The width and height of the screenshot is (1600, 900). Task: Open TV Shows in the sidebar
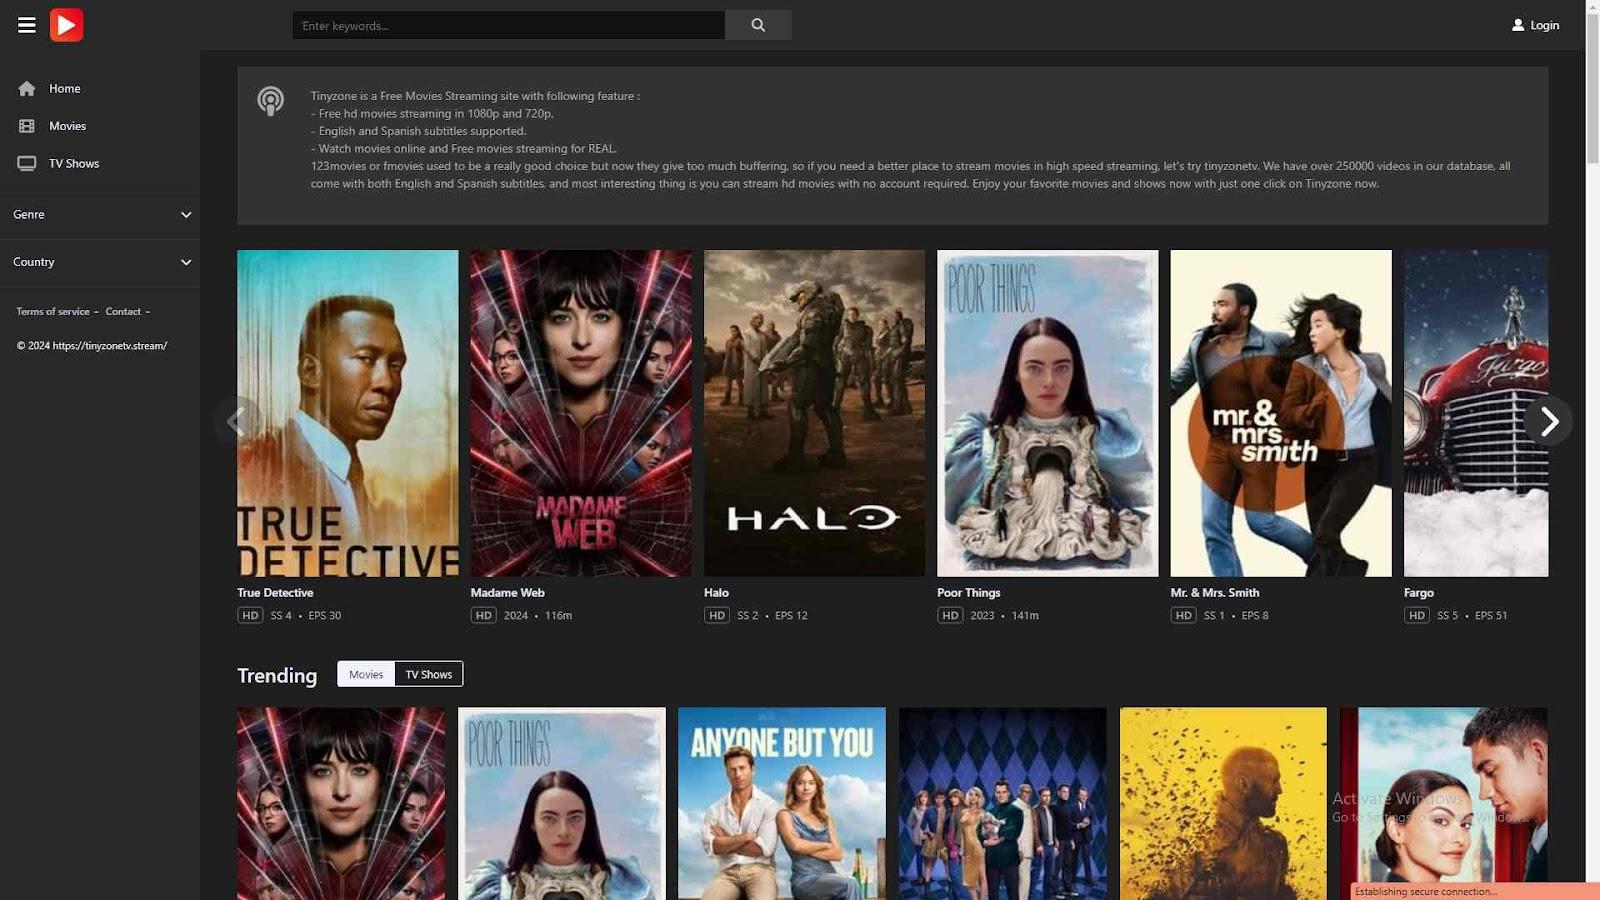click(x=74, y=163)
